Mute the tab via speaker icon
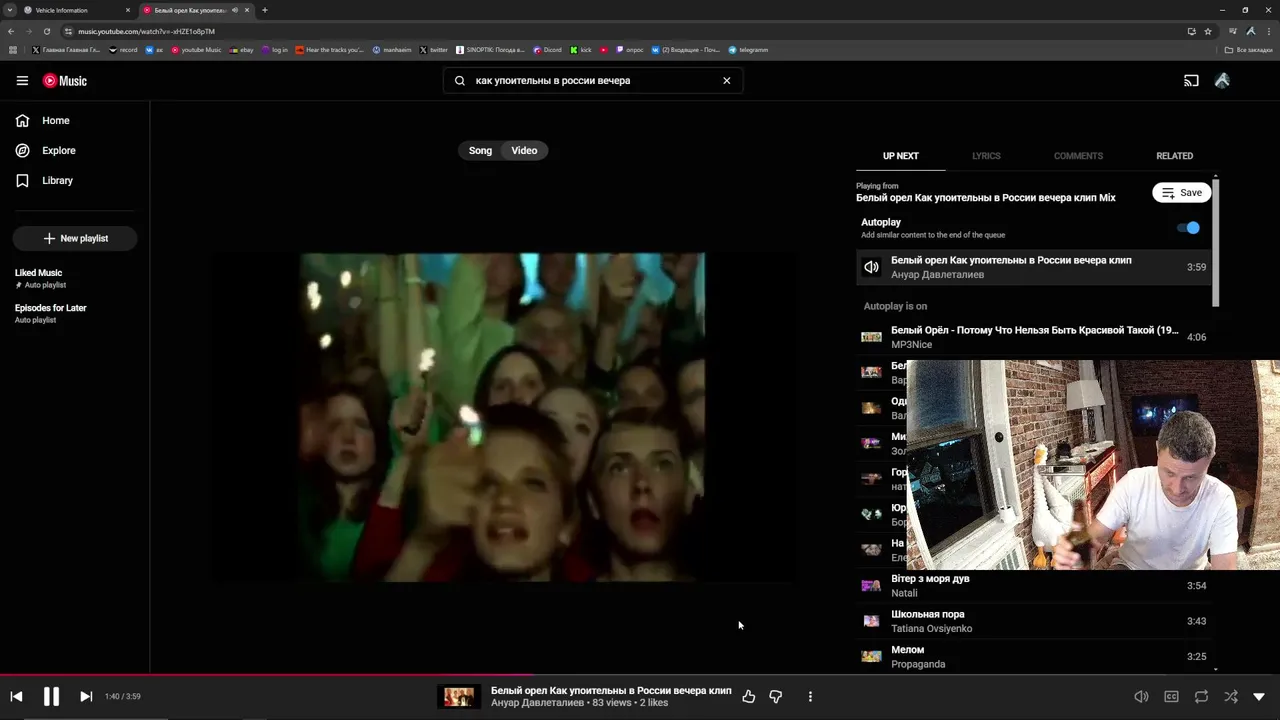This screenshot has height=720, width=1280. point(235,10)
